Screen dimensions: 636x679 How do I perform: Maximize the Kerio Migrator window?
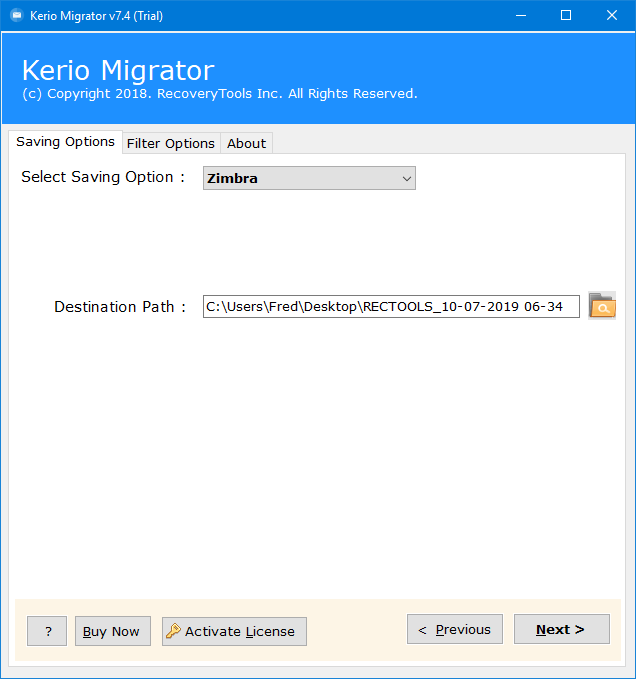tap(565, 16)
